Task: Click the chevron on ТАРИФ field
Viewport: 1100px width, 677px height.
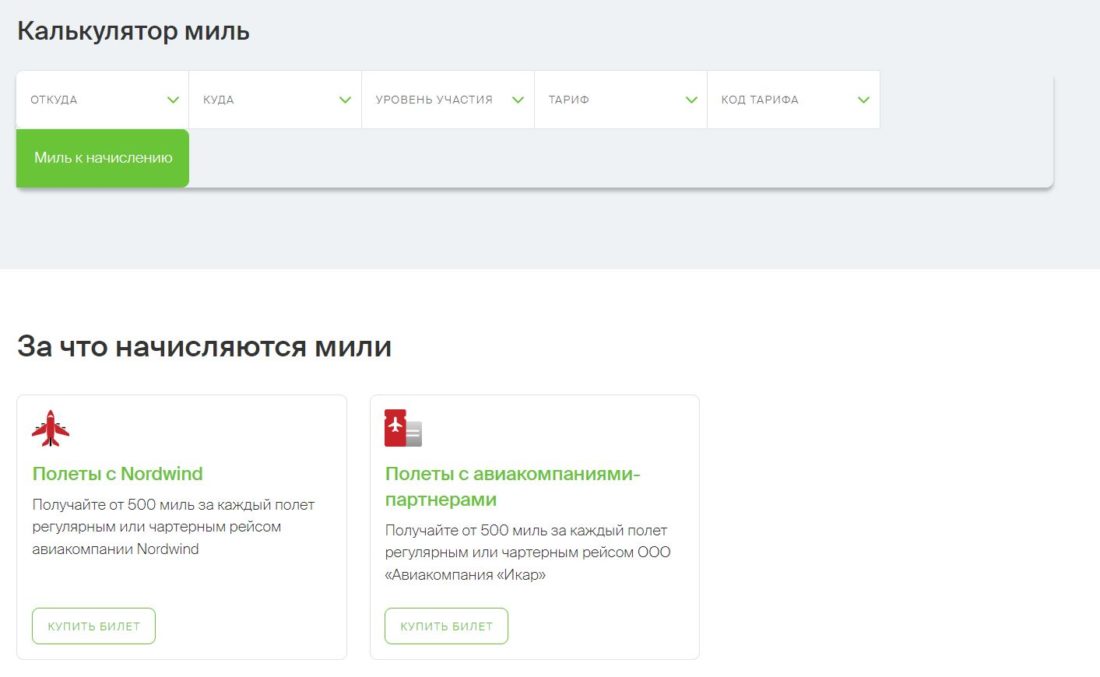Action: [690, 99]
